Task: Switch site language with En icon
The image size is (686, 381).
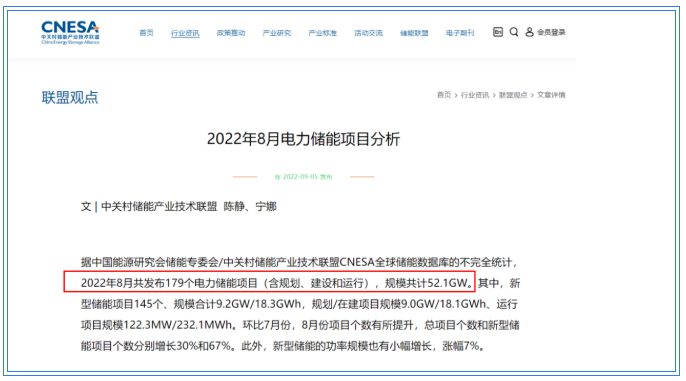Action: [497, 32]
